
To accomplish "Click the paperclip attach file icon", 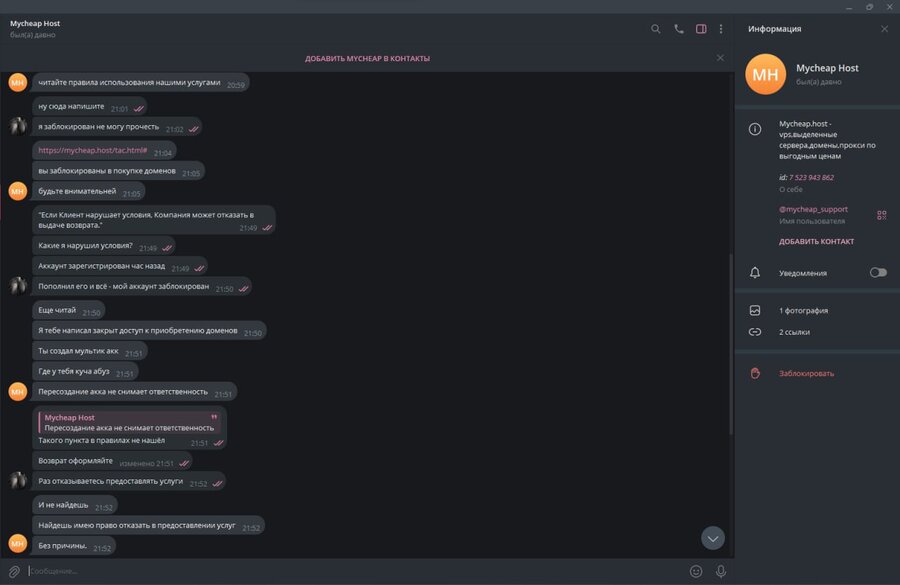I will point(15,571).
